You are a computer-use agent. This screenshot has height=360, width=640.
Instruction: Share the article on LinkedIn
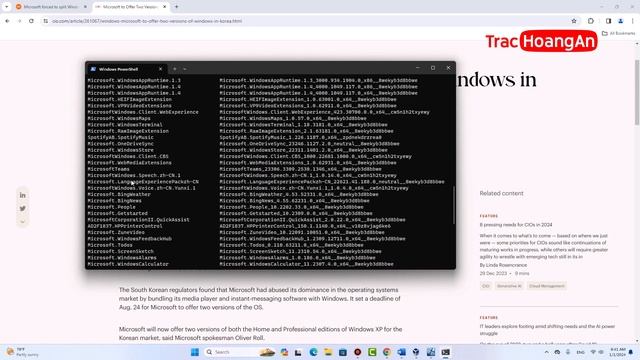[x=22, y=195]
